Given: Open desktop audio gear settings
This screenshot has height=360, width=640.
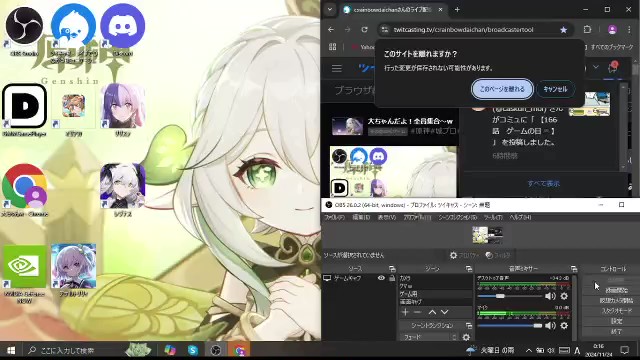Looking at the screenshot, I should pos(564,296).
